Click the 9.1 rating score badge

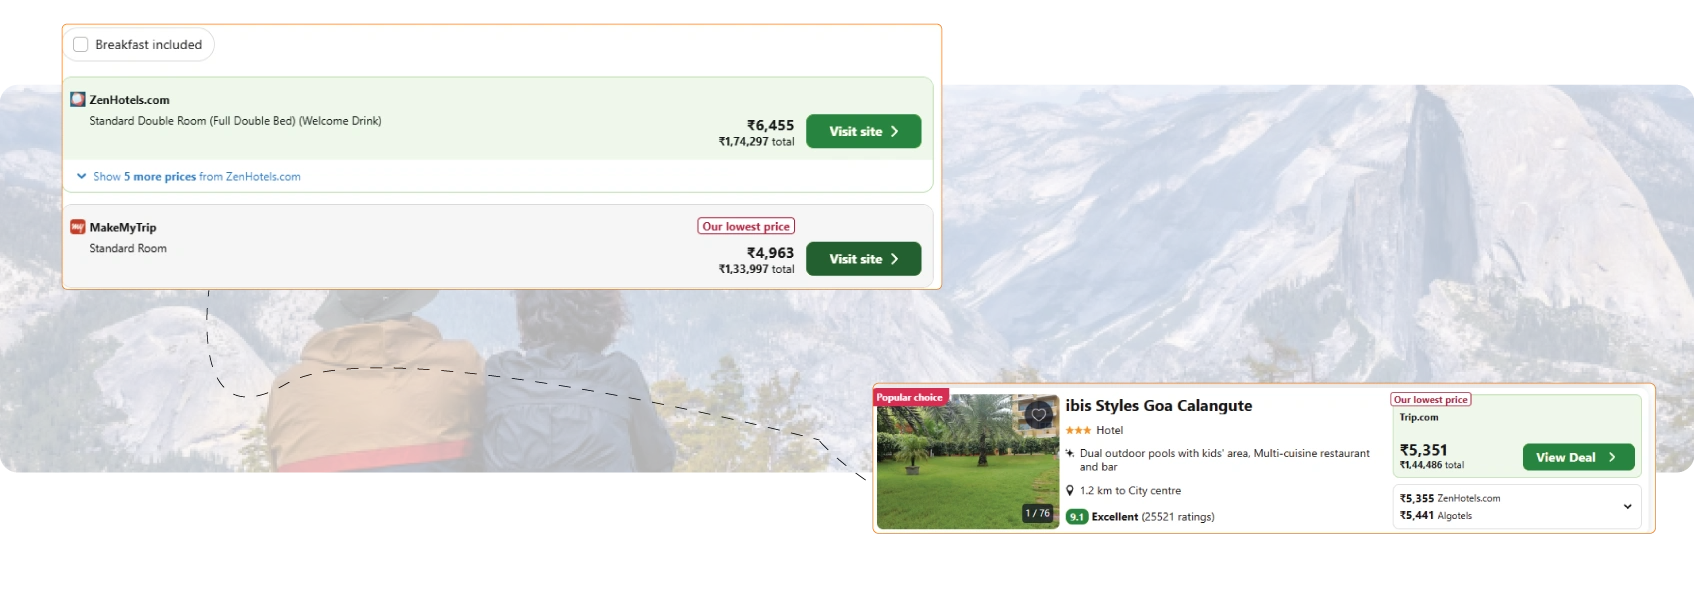(x=1077, y=517)
